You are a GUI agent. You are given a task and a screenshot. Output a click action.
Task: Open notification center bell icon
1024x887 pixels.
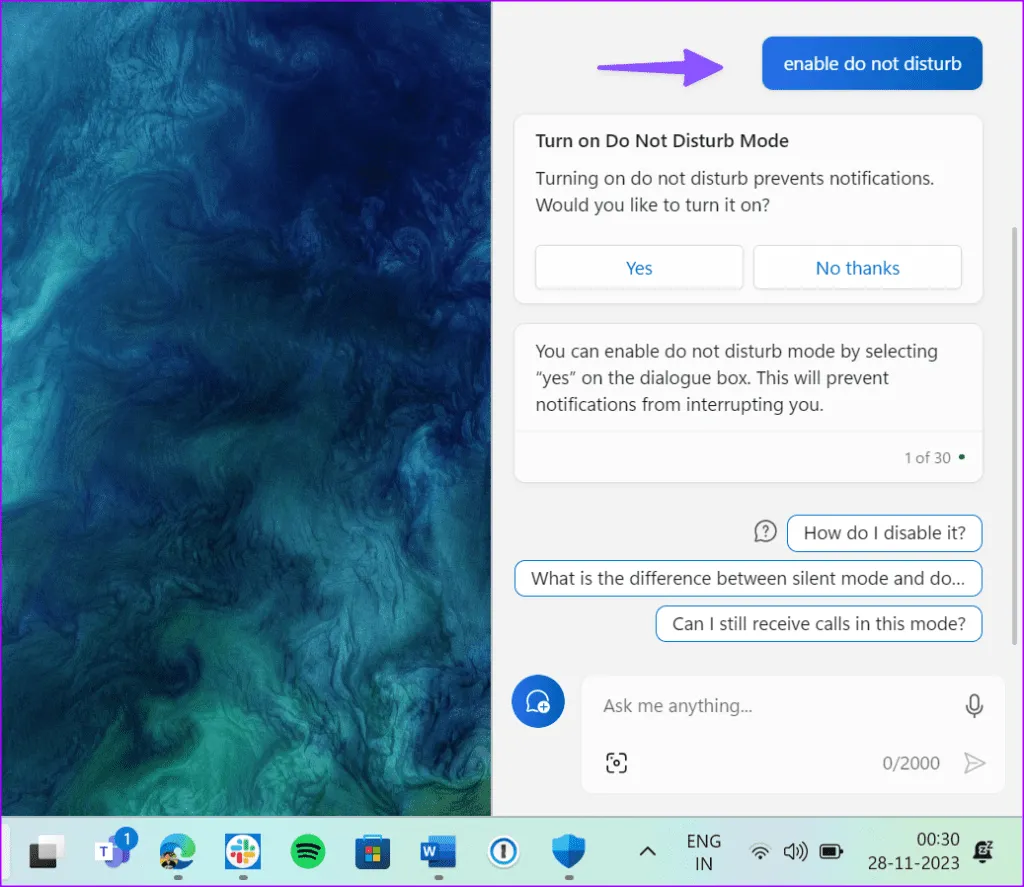(x=985, y=851)
